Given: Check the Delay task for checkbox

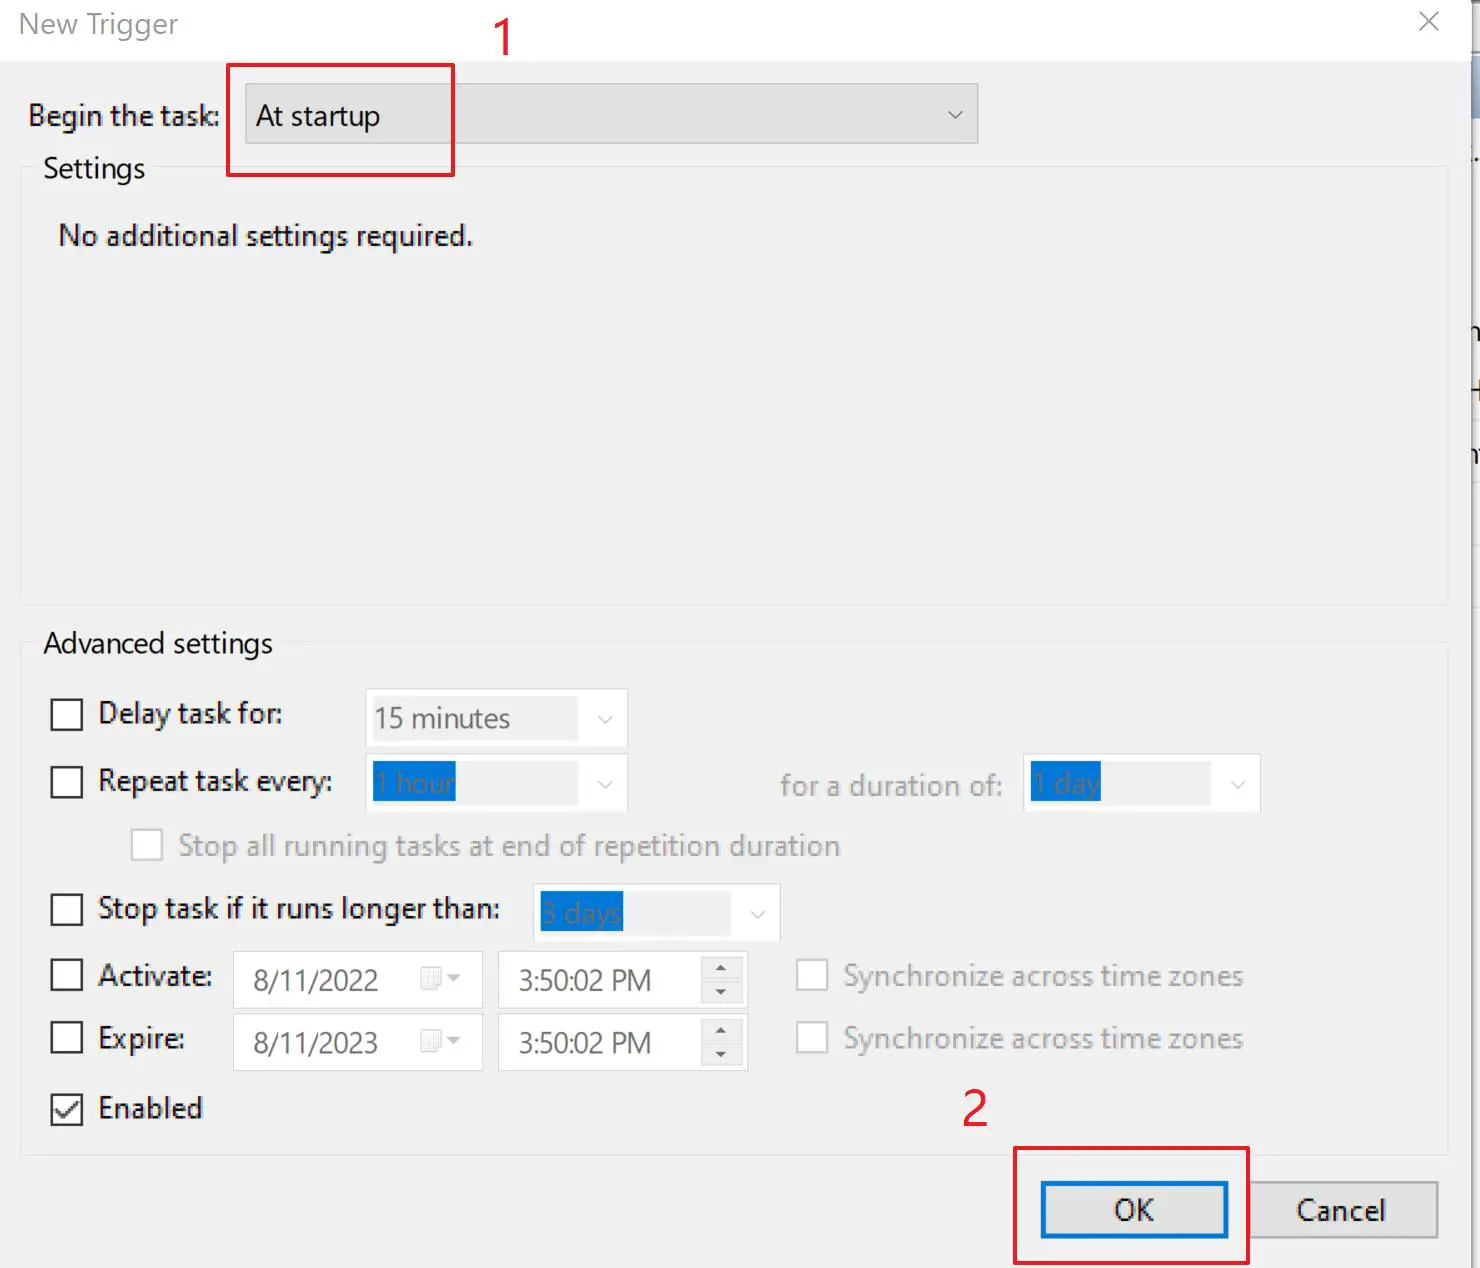Looking at the screenshot, I should click(67, 715).
